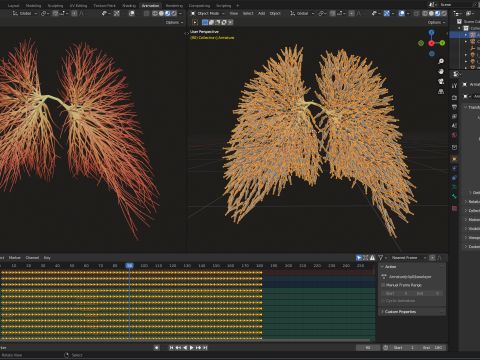Open the Add menu in right viewport
The image size is (480, 360).
[261, 13]
